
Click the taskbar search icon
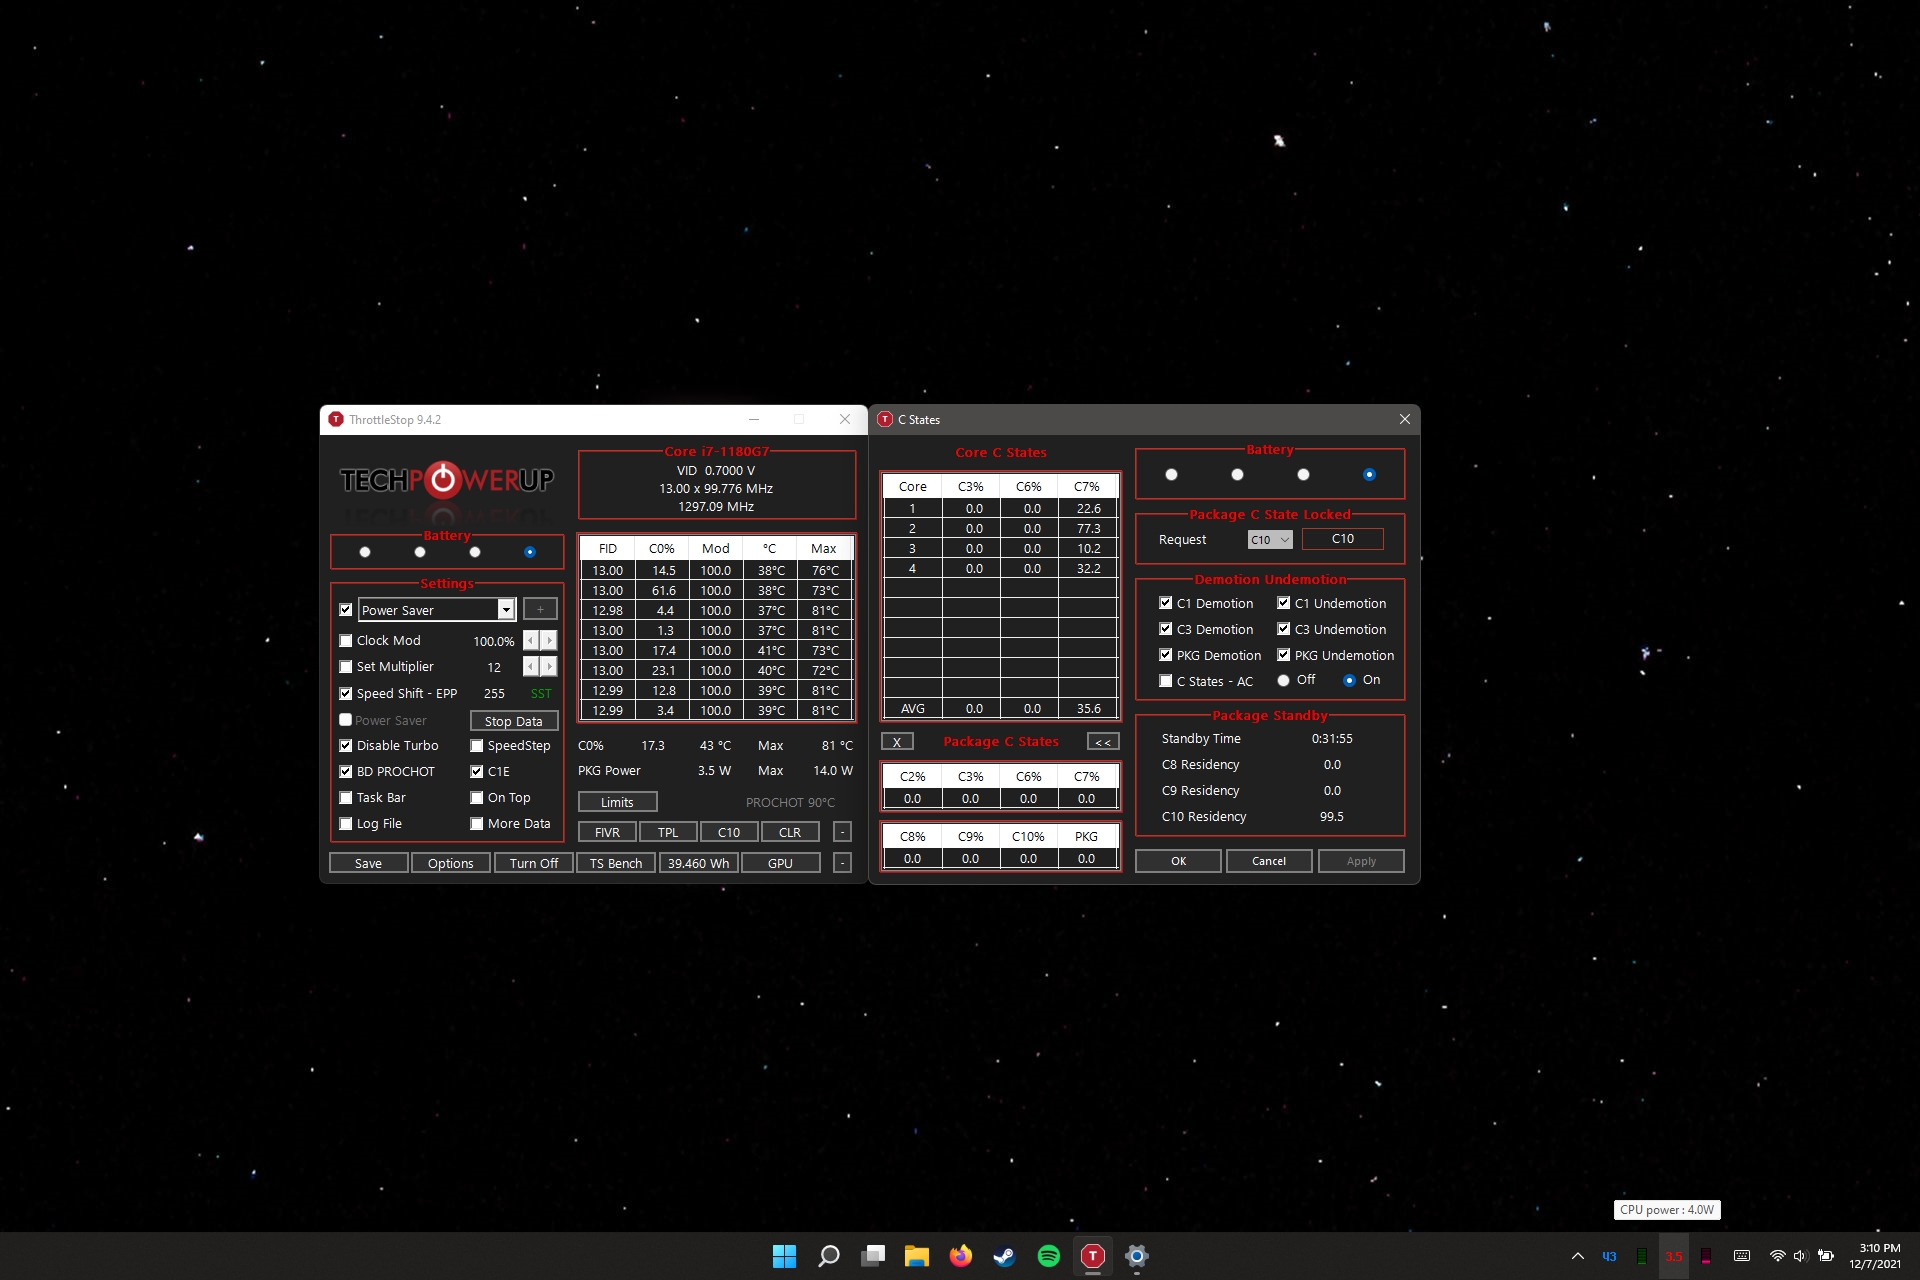pos(828,1256)
